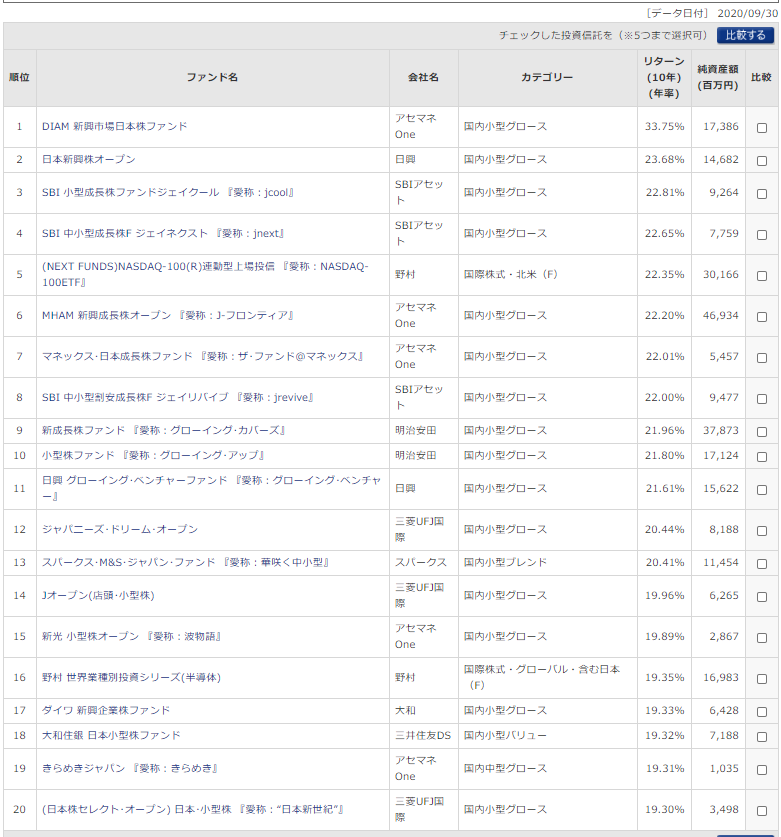Open the NEXT FUNDS NASDAQ-100 fund link
The image size is (781, 837).
[x=205, y=274]
